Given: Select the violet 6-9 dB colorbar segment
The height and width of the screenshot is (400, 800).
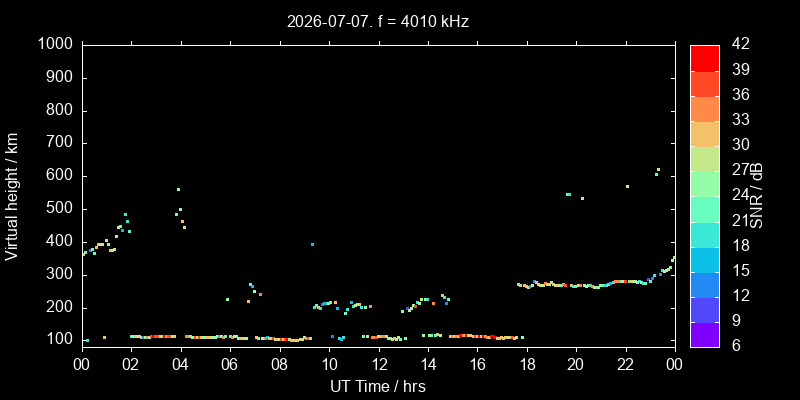Looking at the screenshot, I should [x=705, y=335].
